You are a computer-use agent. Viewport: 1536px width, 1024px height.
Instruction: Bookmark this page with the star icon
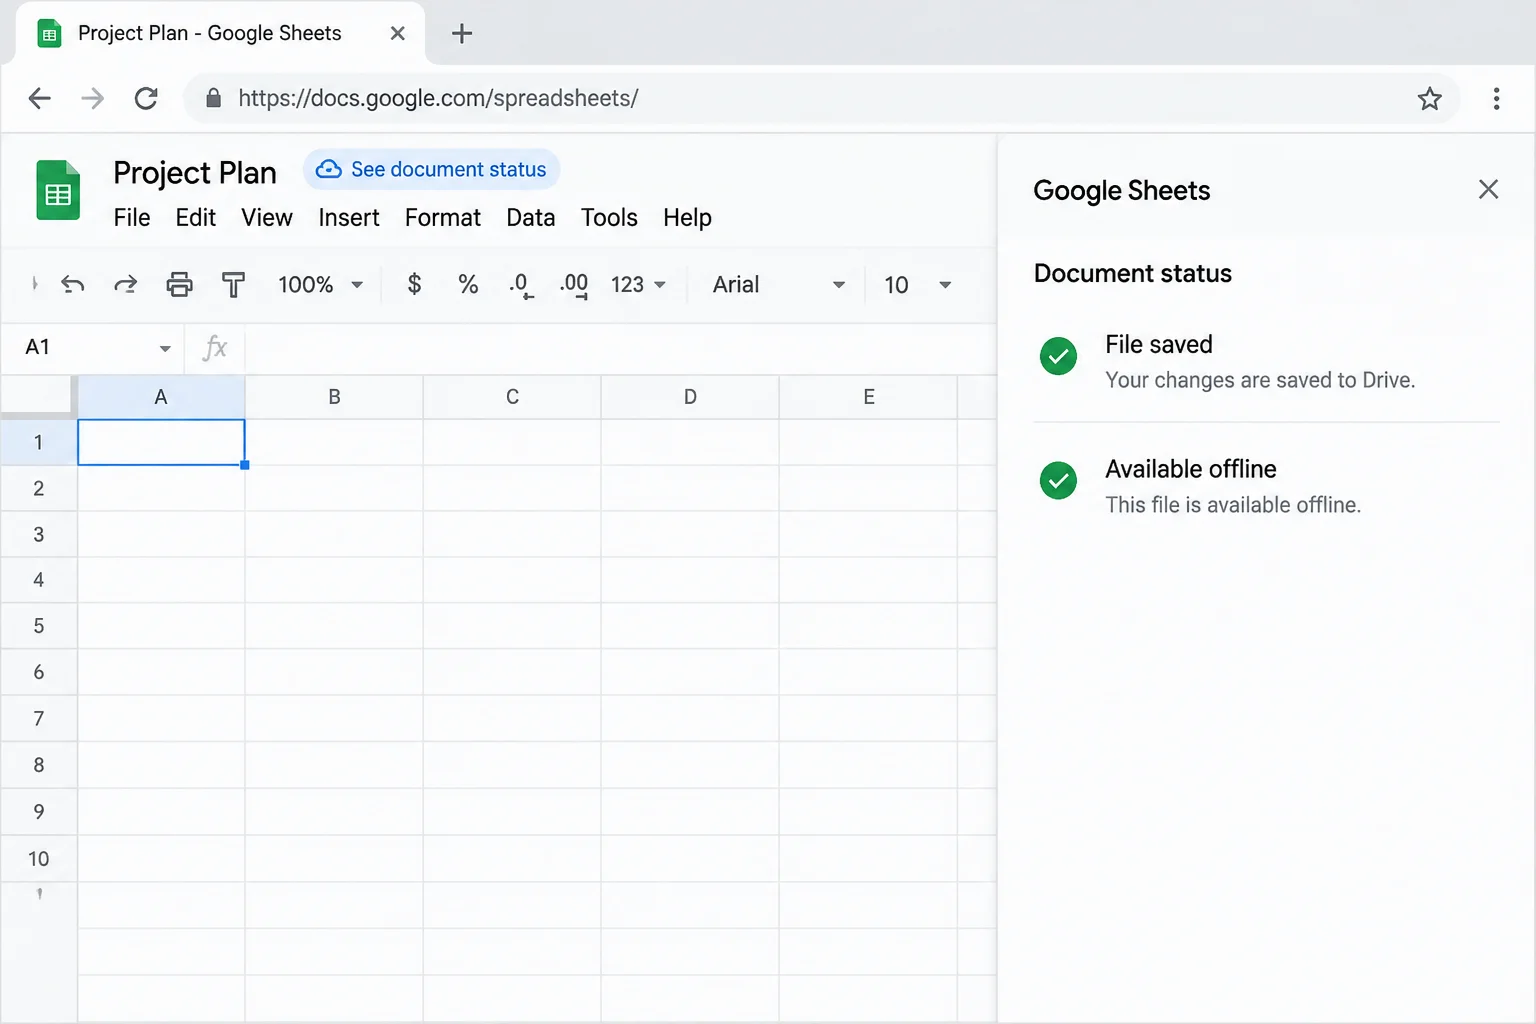pyautogui.click(x=1430, y=98)
